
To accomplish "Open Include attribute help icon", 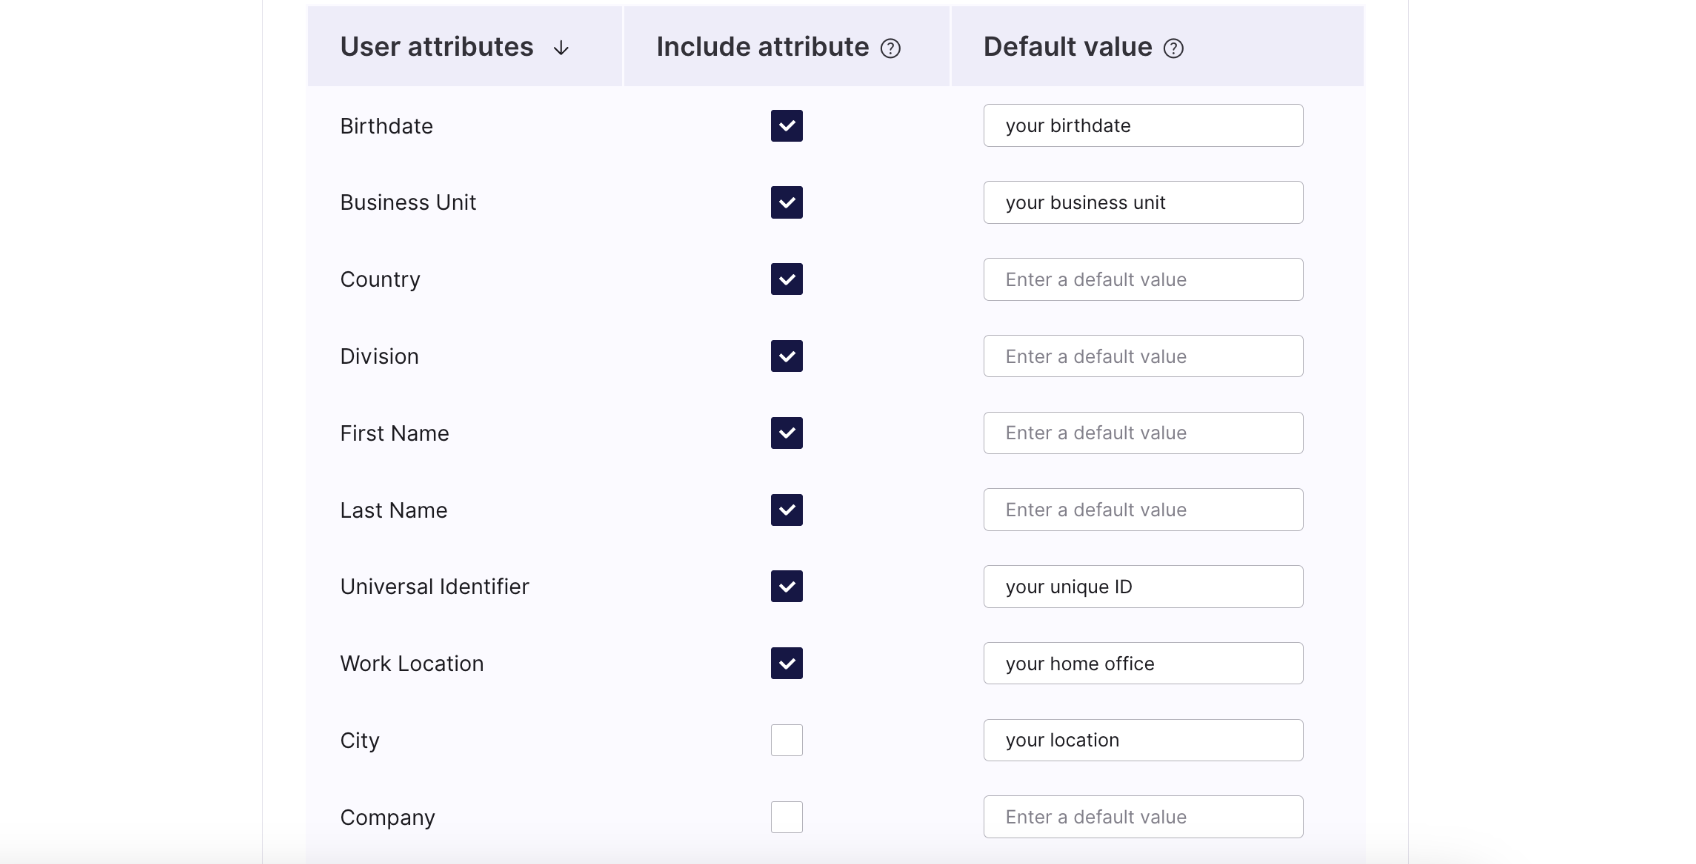I will pos(890,48).
